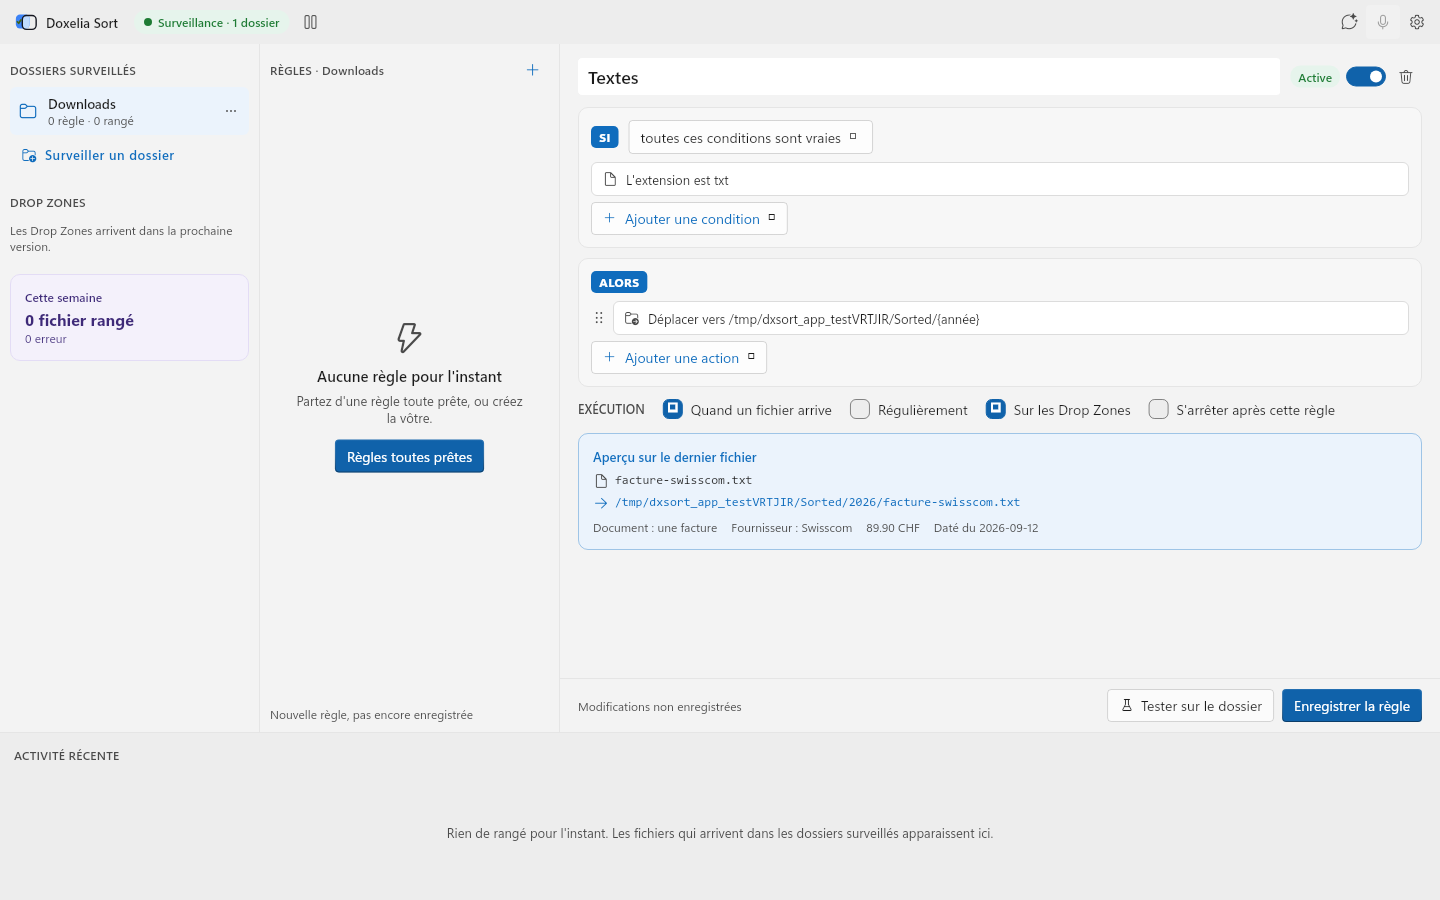Viewport: 1440px width, 900px height.
Task: Click the file icon next to facture-swisscom.txt
Action: point(601,481)
